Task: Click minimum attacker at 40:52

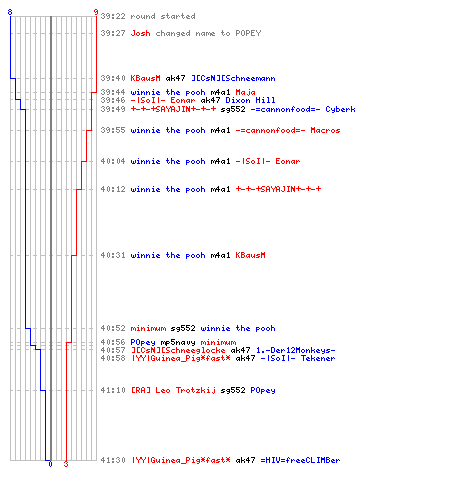Action: point(148,328)
